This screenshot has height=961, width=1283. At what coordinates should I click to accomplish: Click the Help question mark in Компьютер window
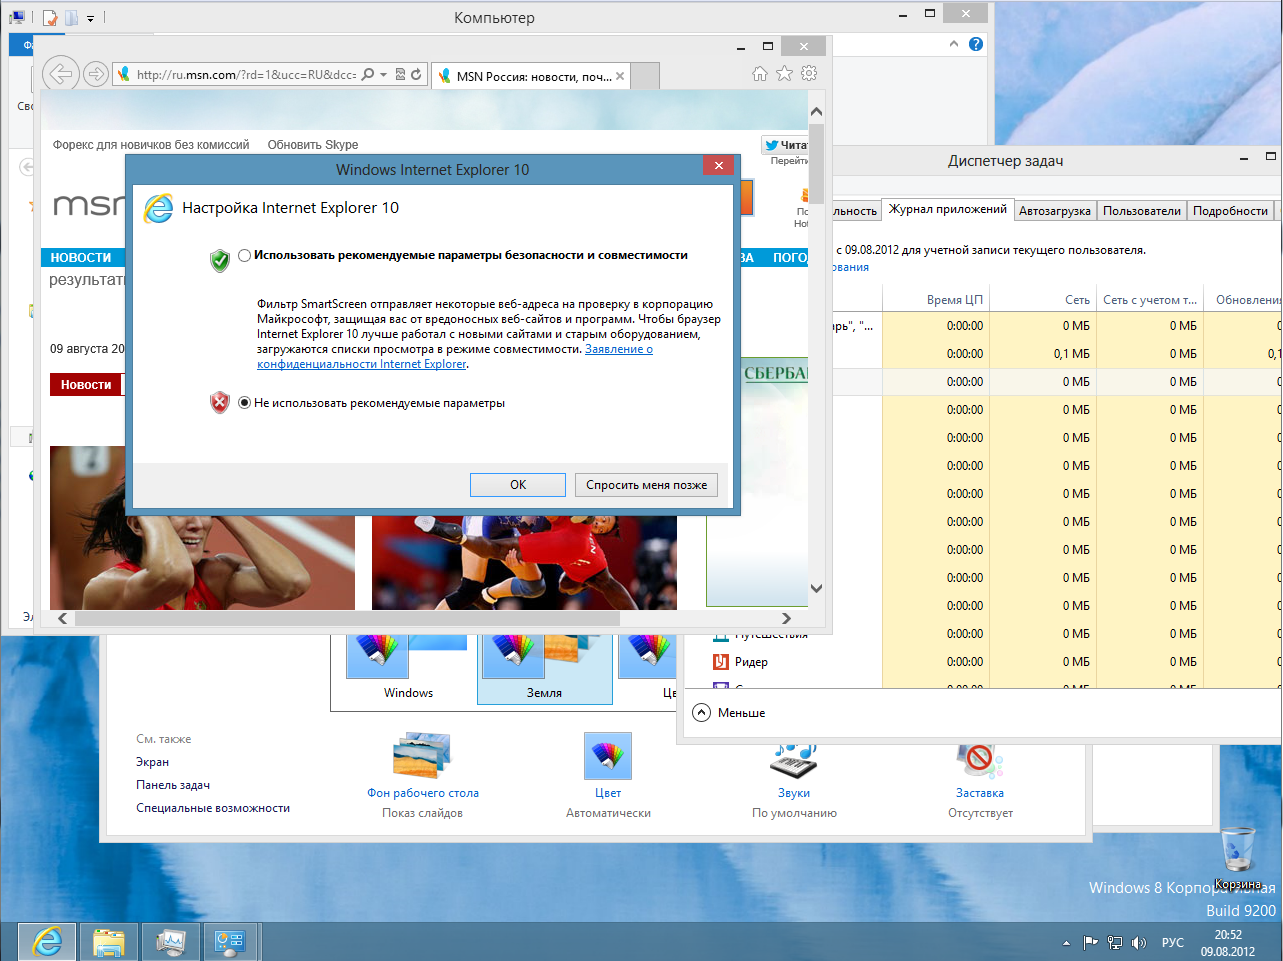click(x=976, y=44)
